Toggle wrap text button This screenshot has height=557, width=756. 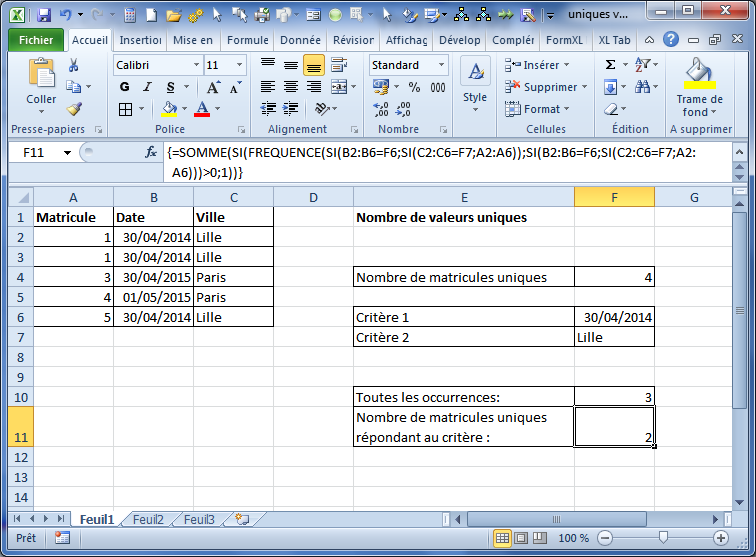(x=339, y=65)
